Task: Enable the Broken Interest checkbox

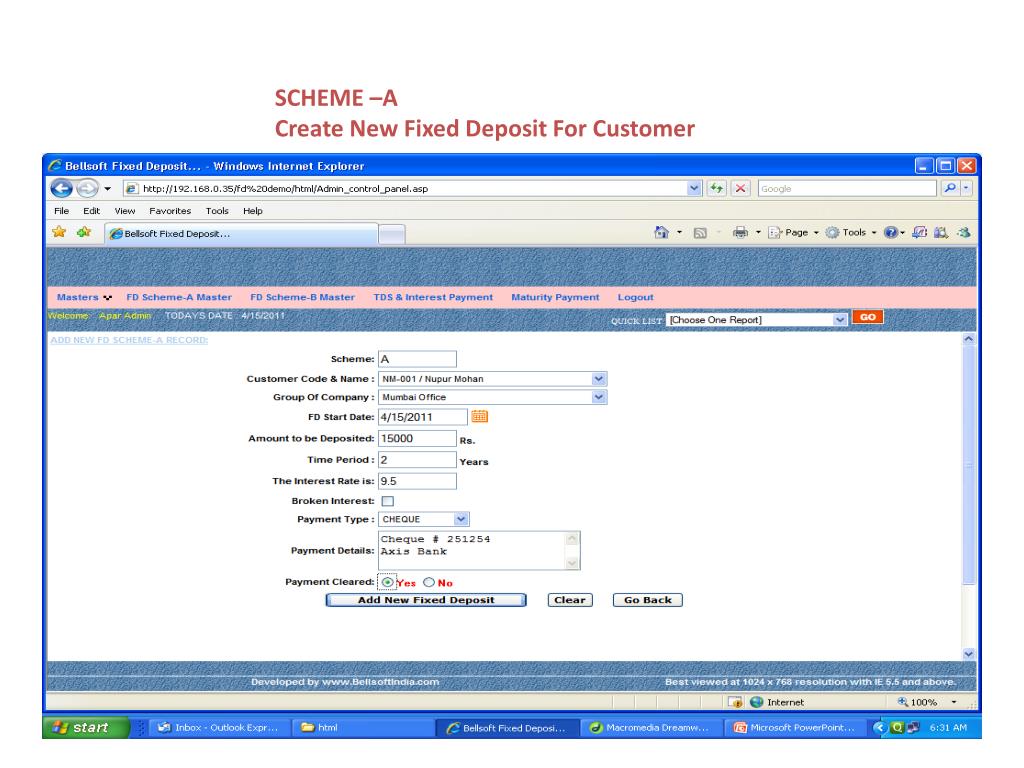Action: 388,501
